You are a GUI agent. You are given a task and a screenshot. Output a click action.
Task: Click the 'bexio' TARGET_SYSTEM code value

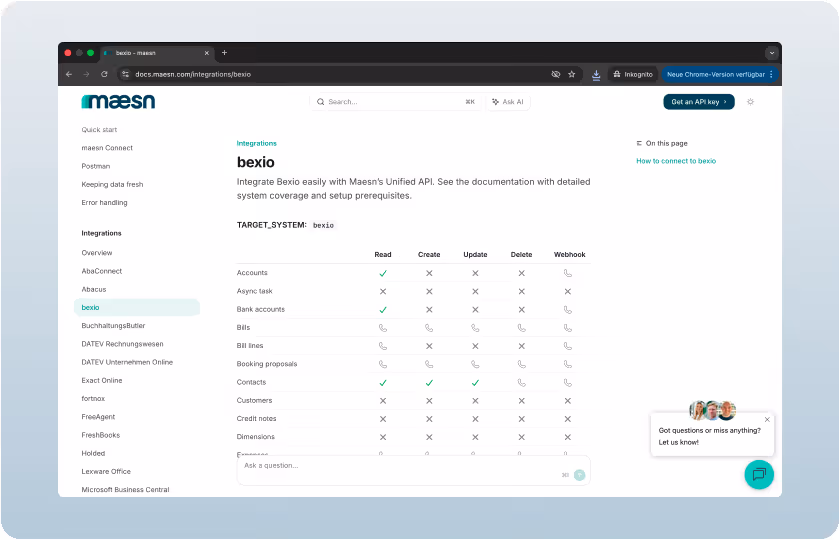(x=324, y=226)
